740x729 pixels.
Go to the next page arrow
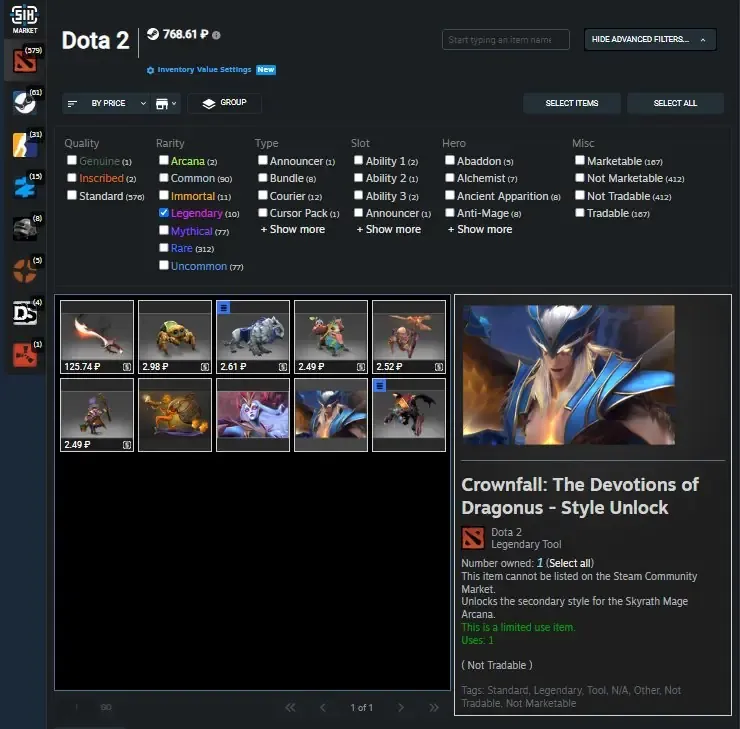401,707
